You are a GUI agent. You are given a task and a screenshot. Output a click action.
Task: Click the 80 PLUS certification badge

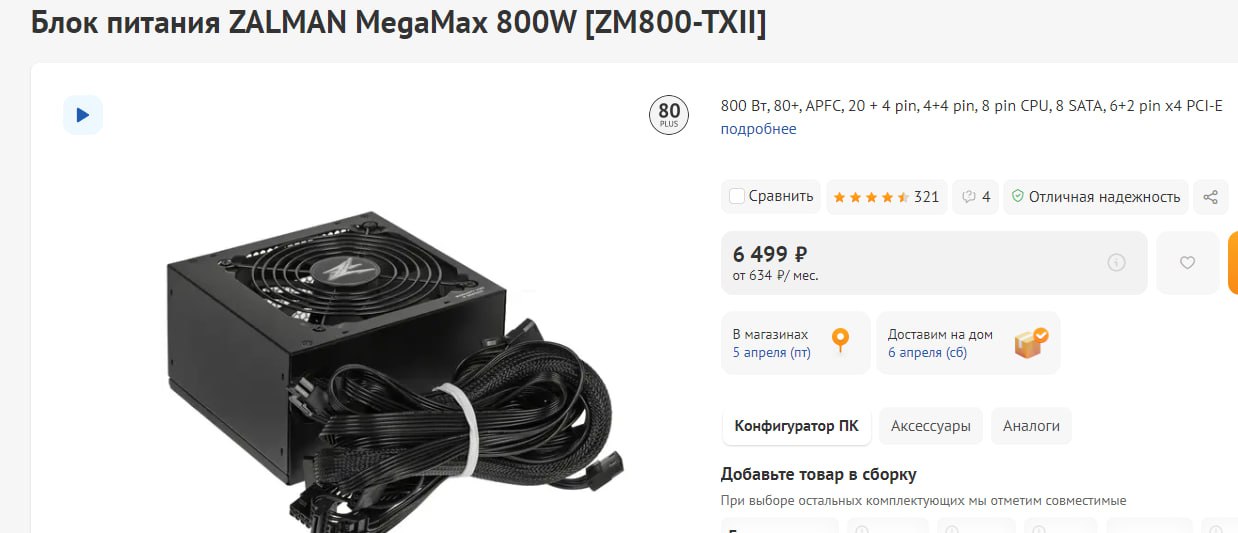pos(669,115)
